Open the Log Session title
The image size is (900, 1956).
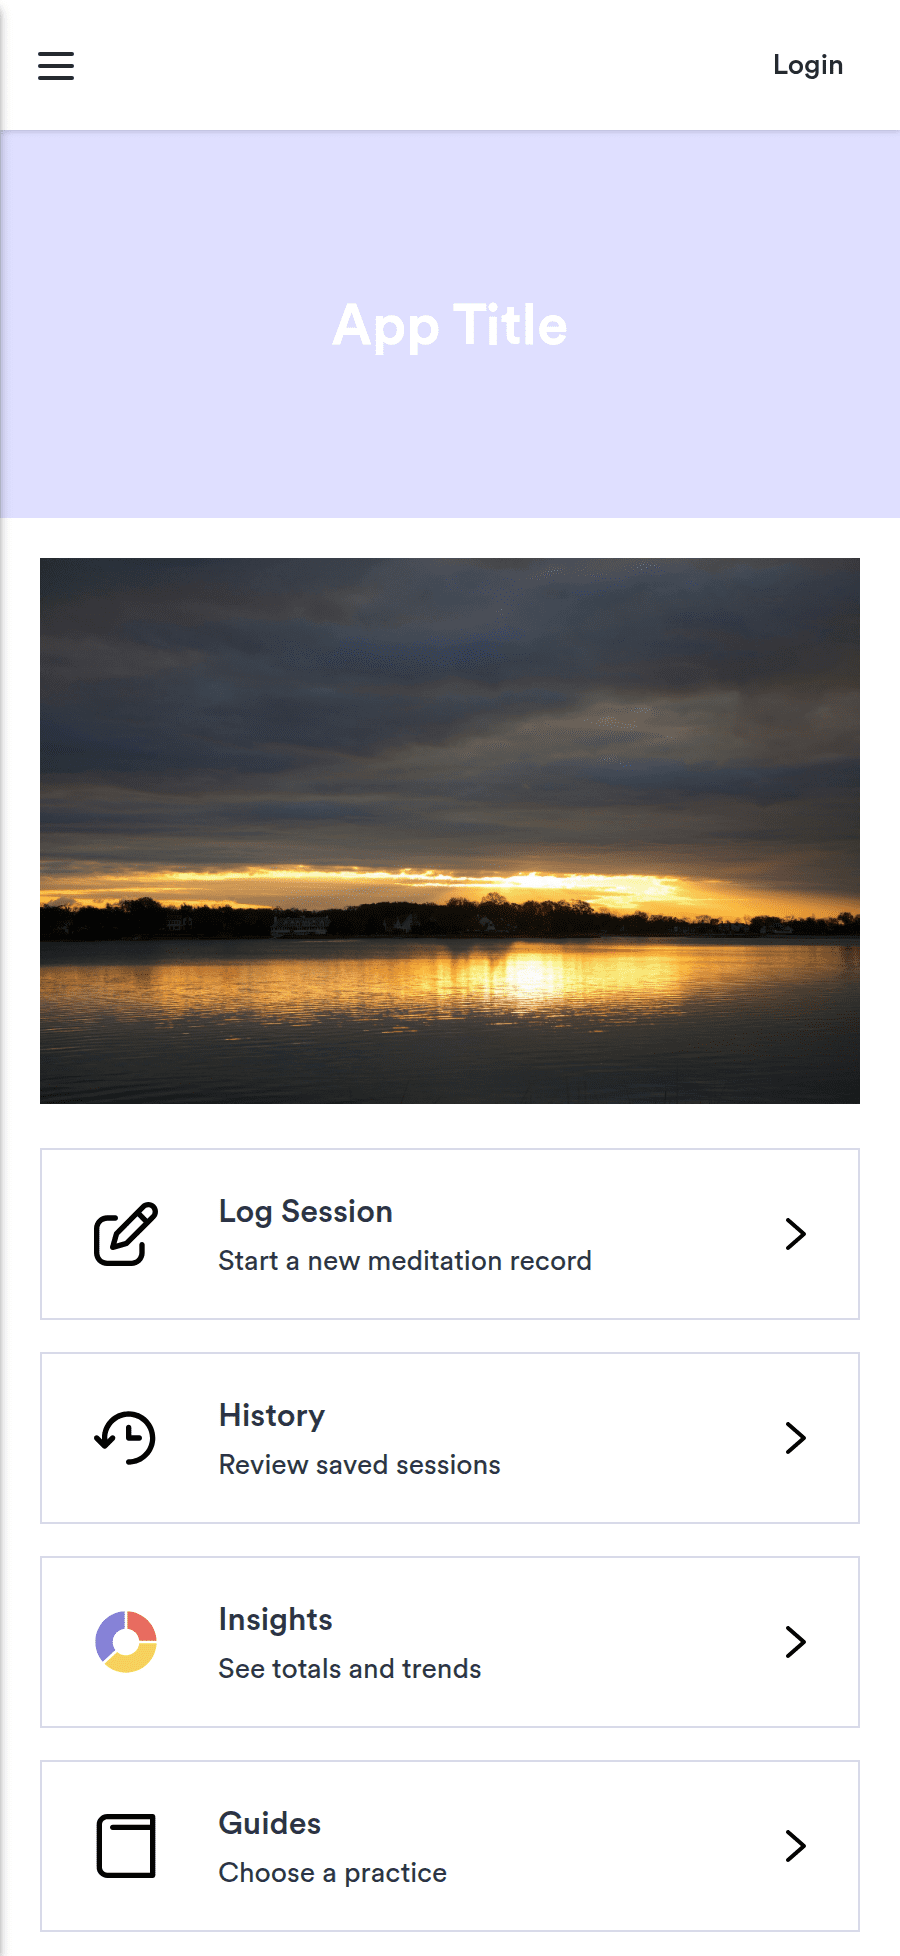[x=306, y=1212]
